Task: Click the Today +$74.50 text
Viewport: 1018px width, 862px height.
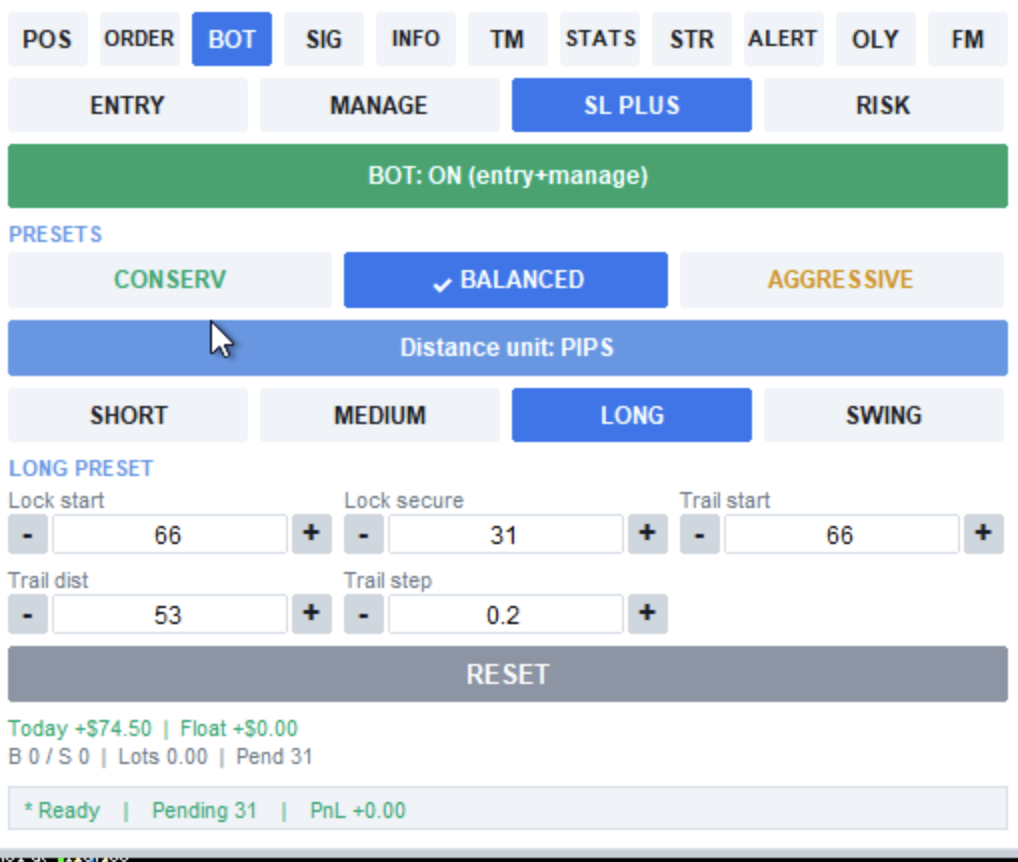Action: (x=80, y=729)
